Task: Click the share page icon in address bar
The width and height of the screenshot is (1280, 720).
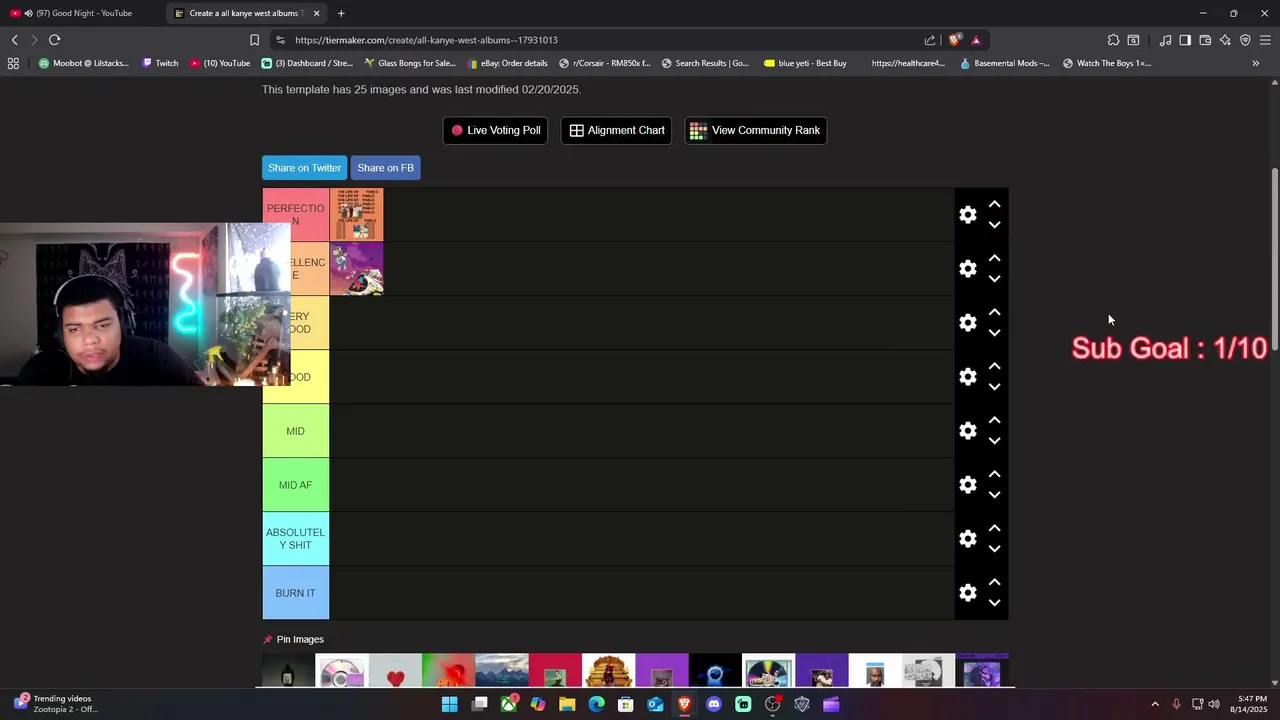Action: pos(930,40)
